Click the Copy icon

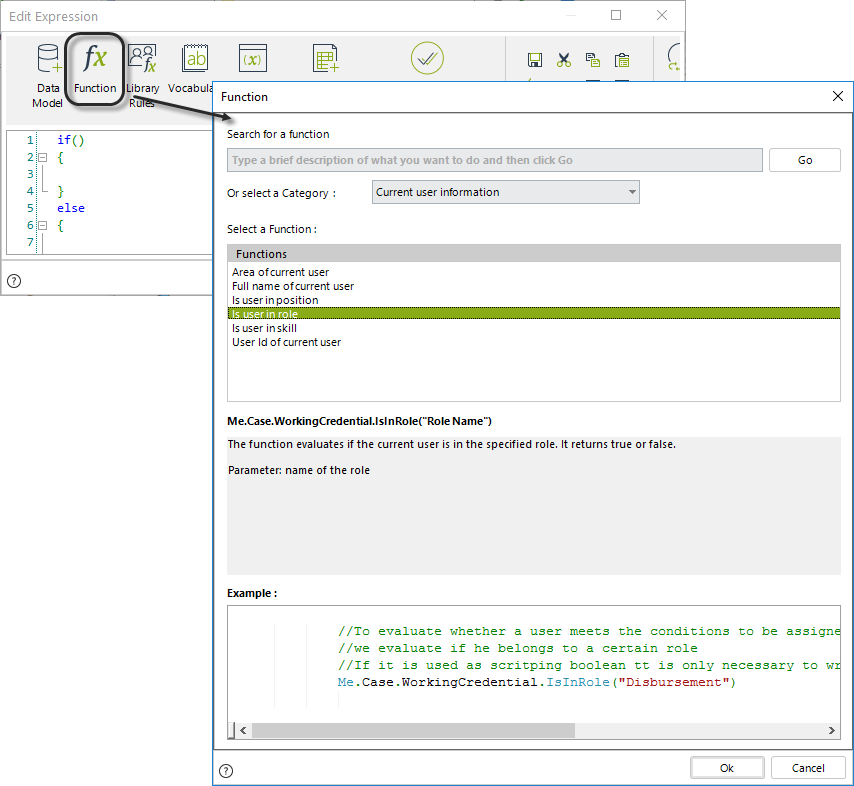(x=593, y=60)
